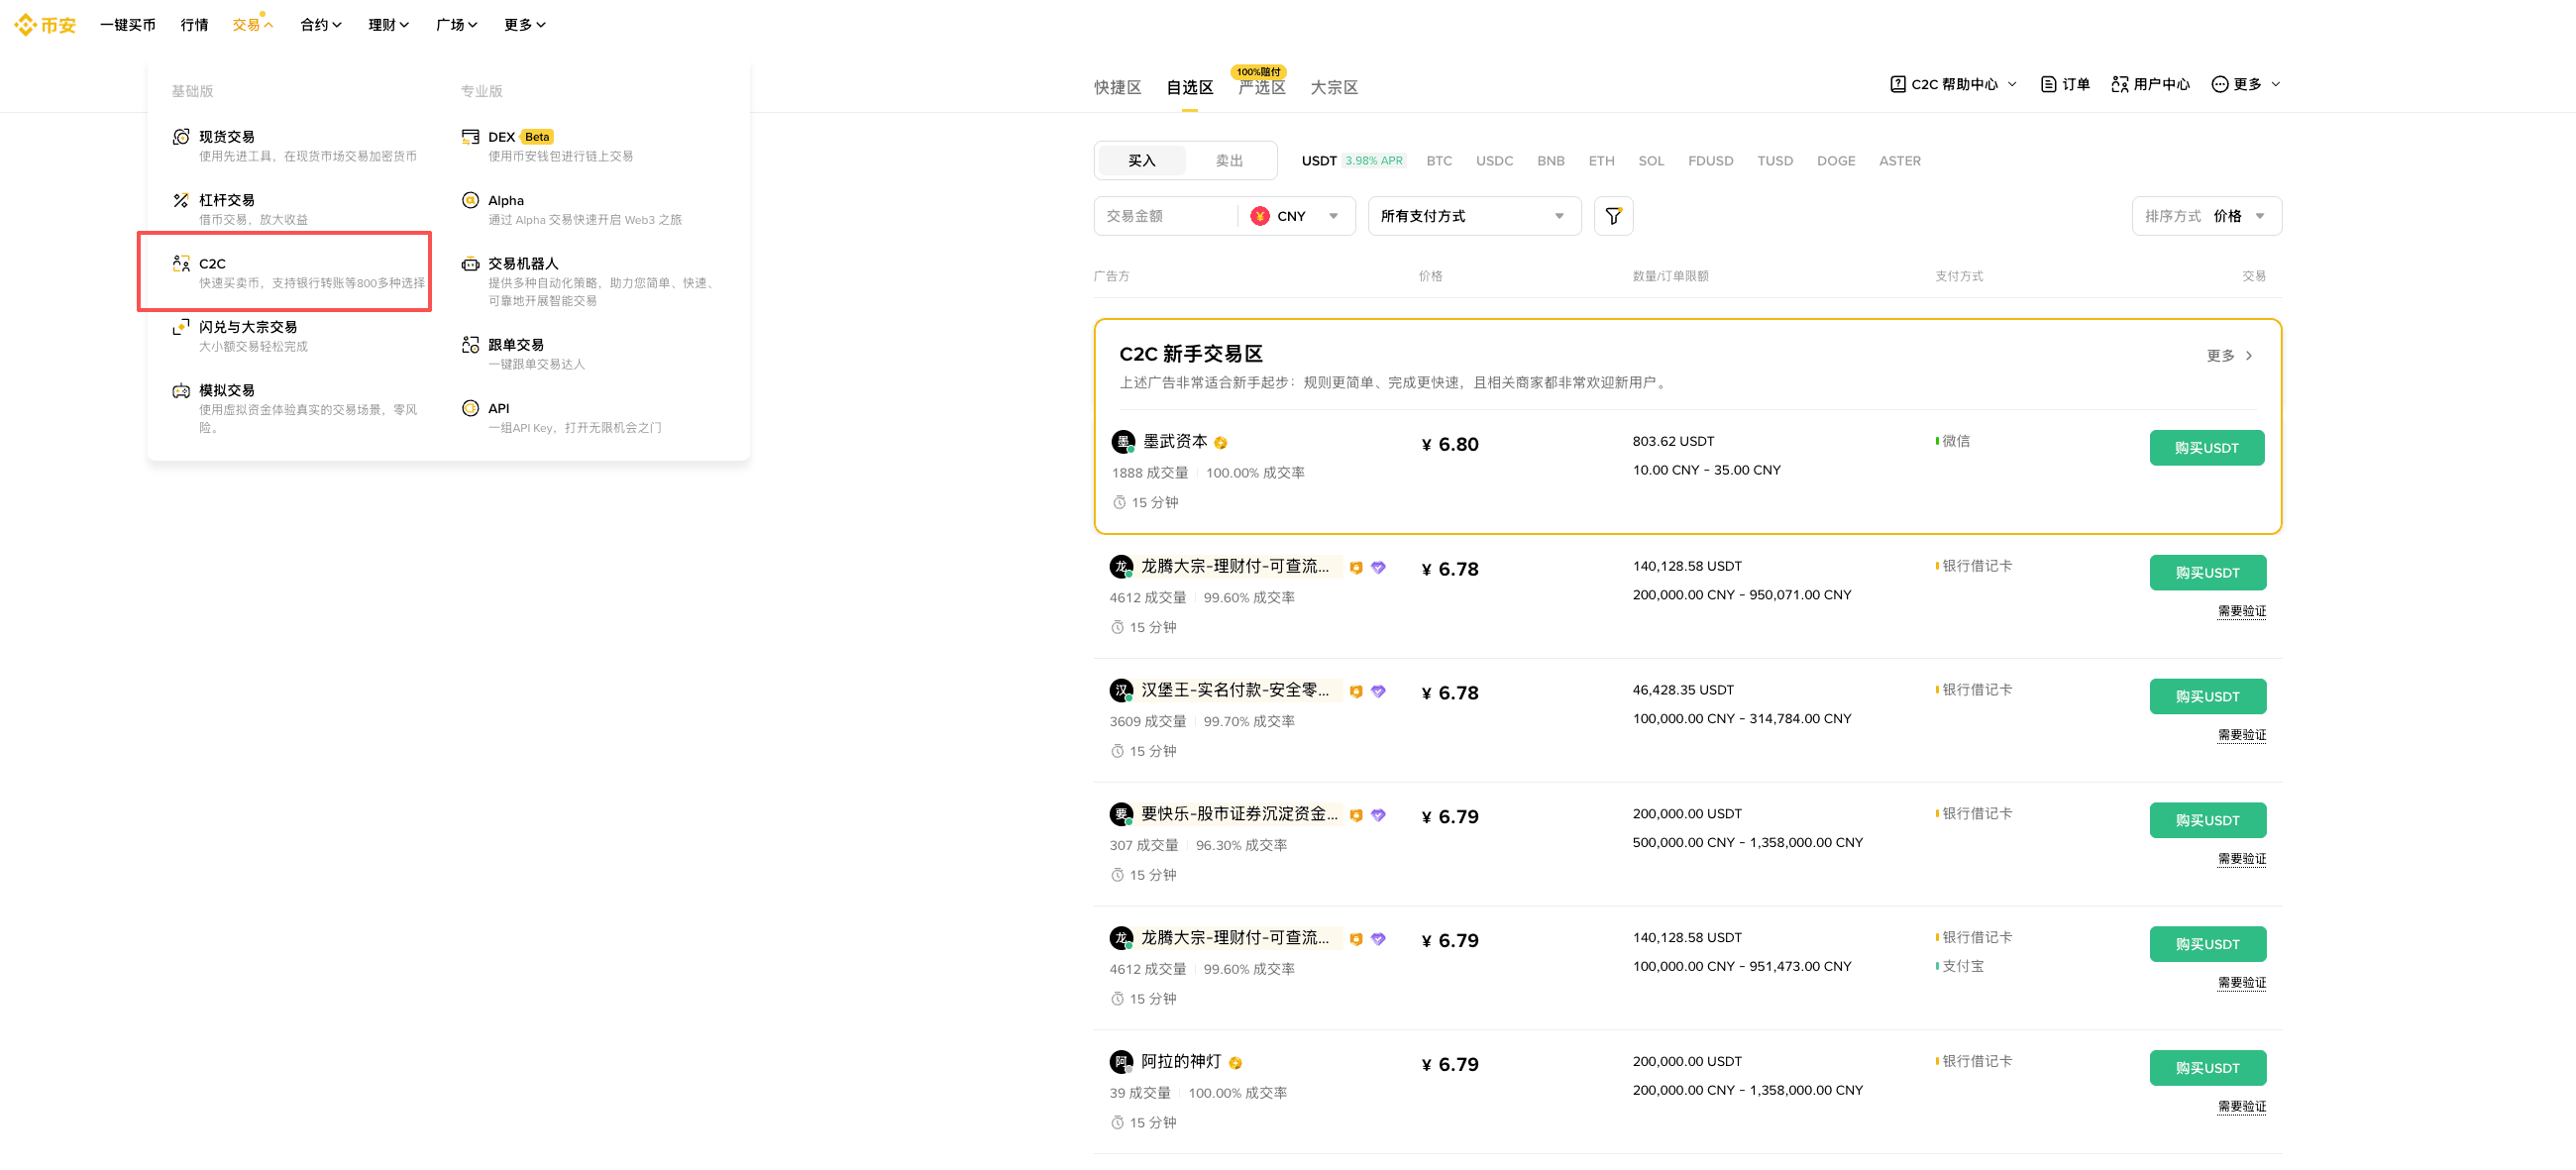Click the 更多 three-dots icon at right
The height and width of the screenshot is (1170, 2576).
(x=2219, y=84)
